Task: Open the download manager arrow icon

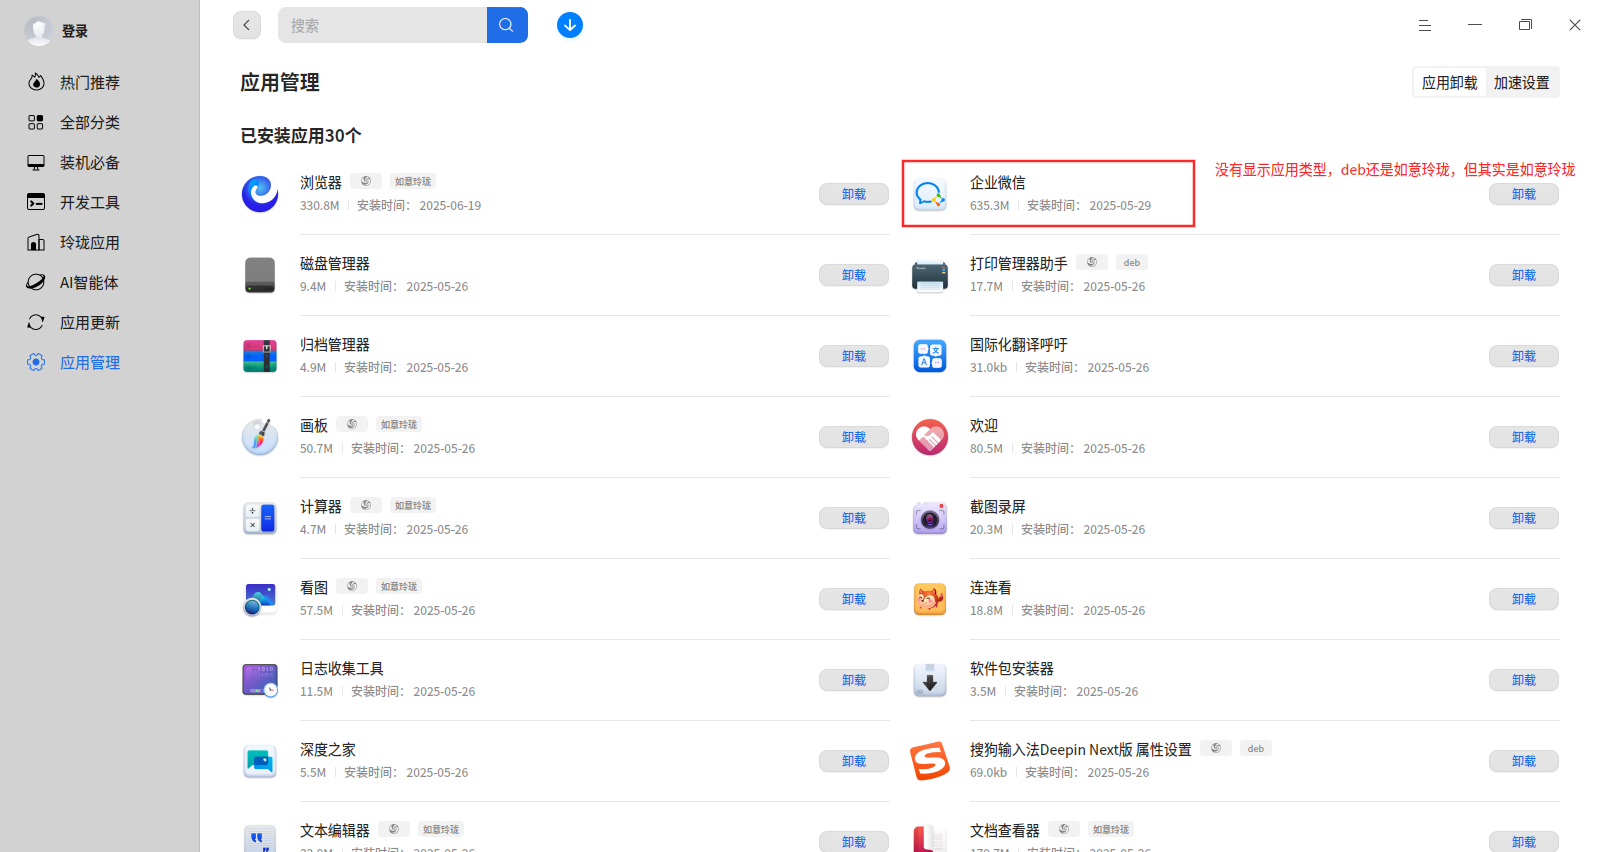Action: [570, 25]
